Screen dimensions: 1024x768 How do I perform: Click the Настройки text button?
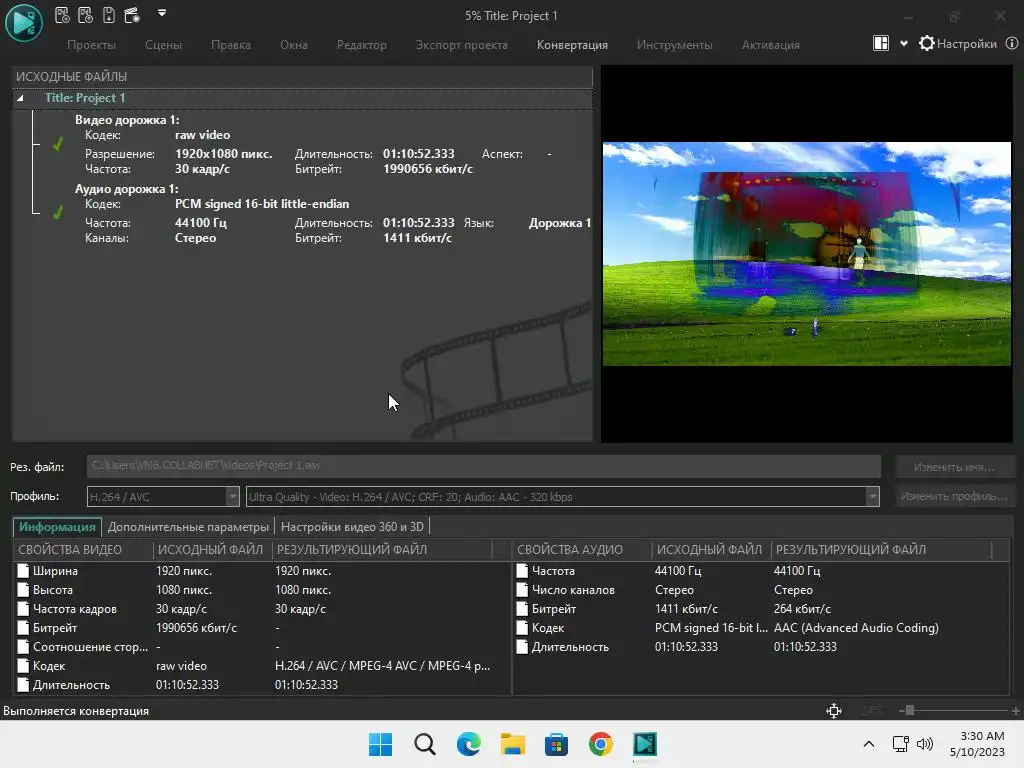coord(967,44)
